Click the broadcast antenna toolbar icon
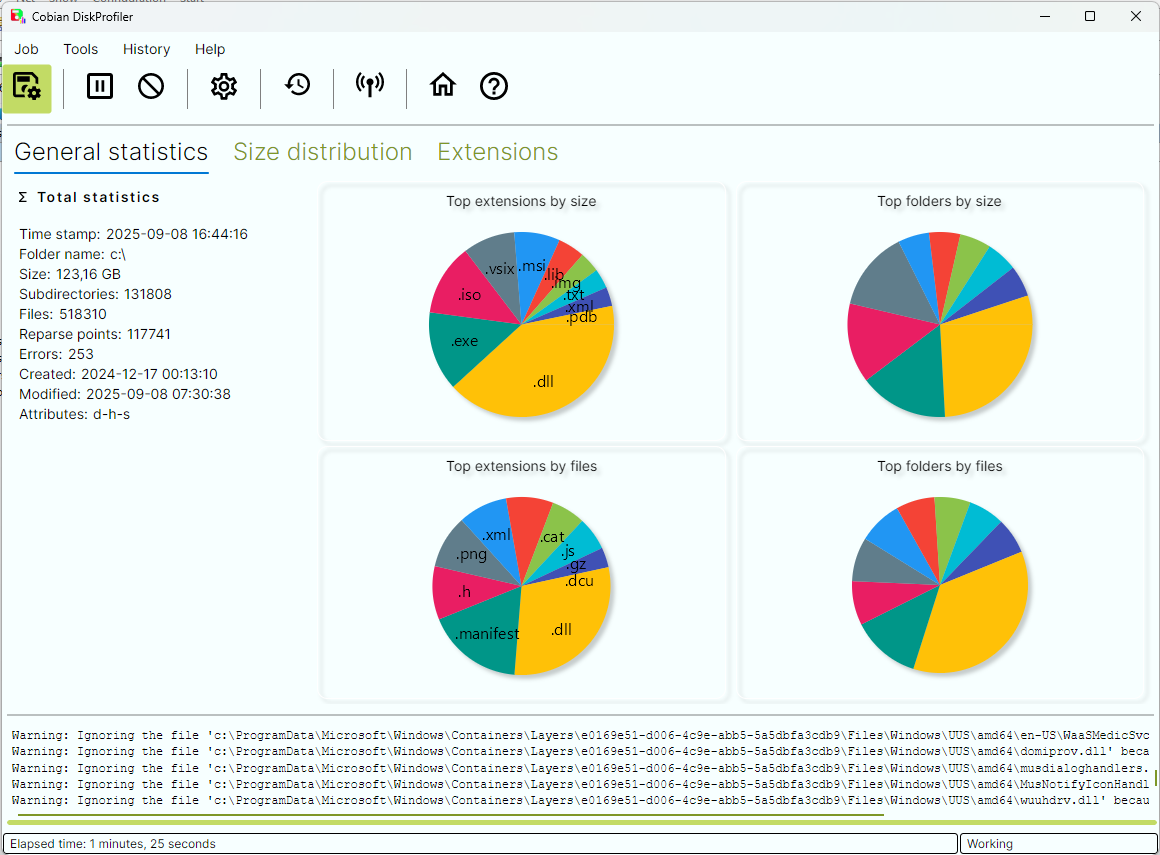Screen dimensions: 1160x855 click(x=370, y=87)
